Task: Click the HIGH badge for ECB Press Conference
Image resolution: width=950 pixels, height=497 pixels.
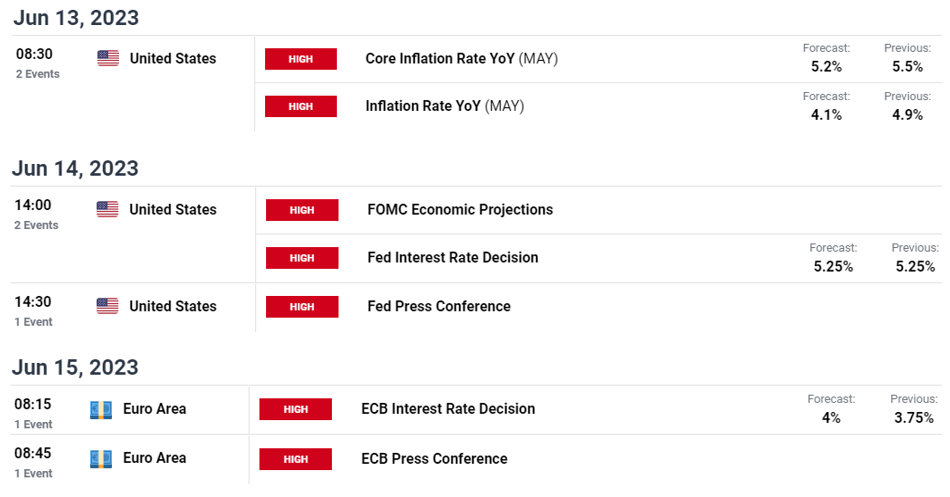Action: click(x=296, y=459)
